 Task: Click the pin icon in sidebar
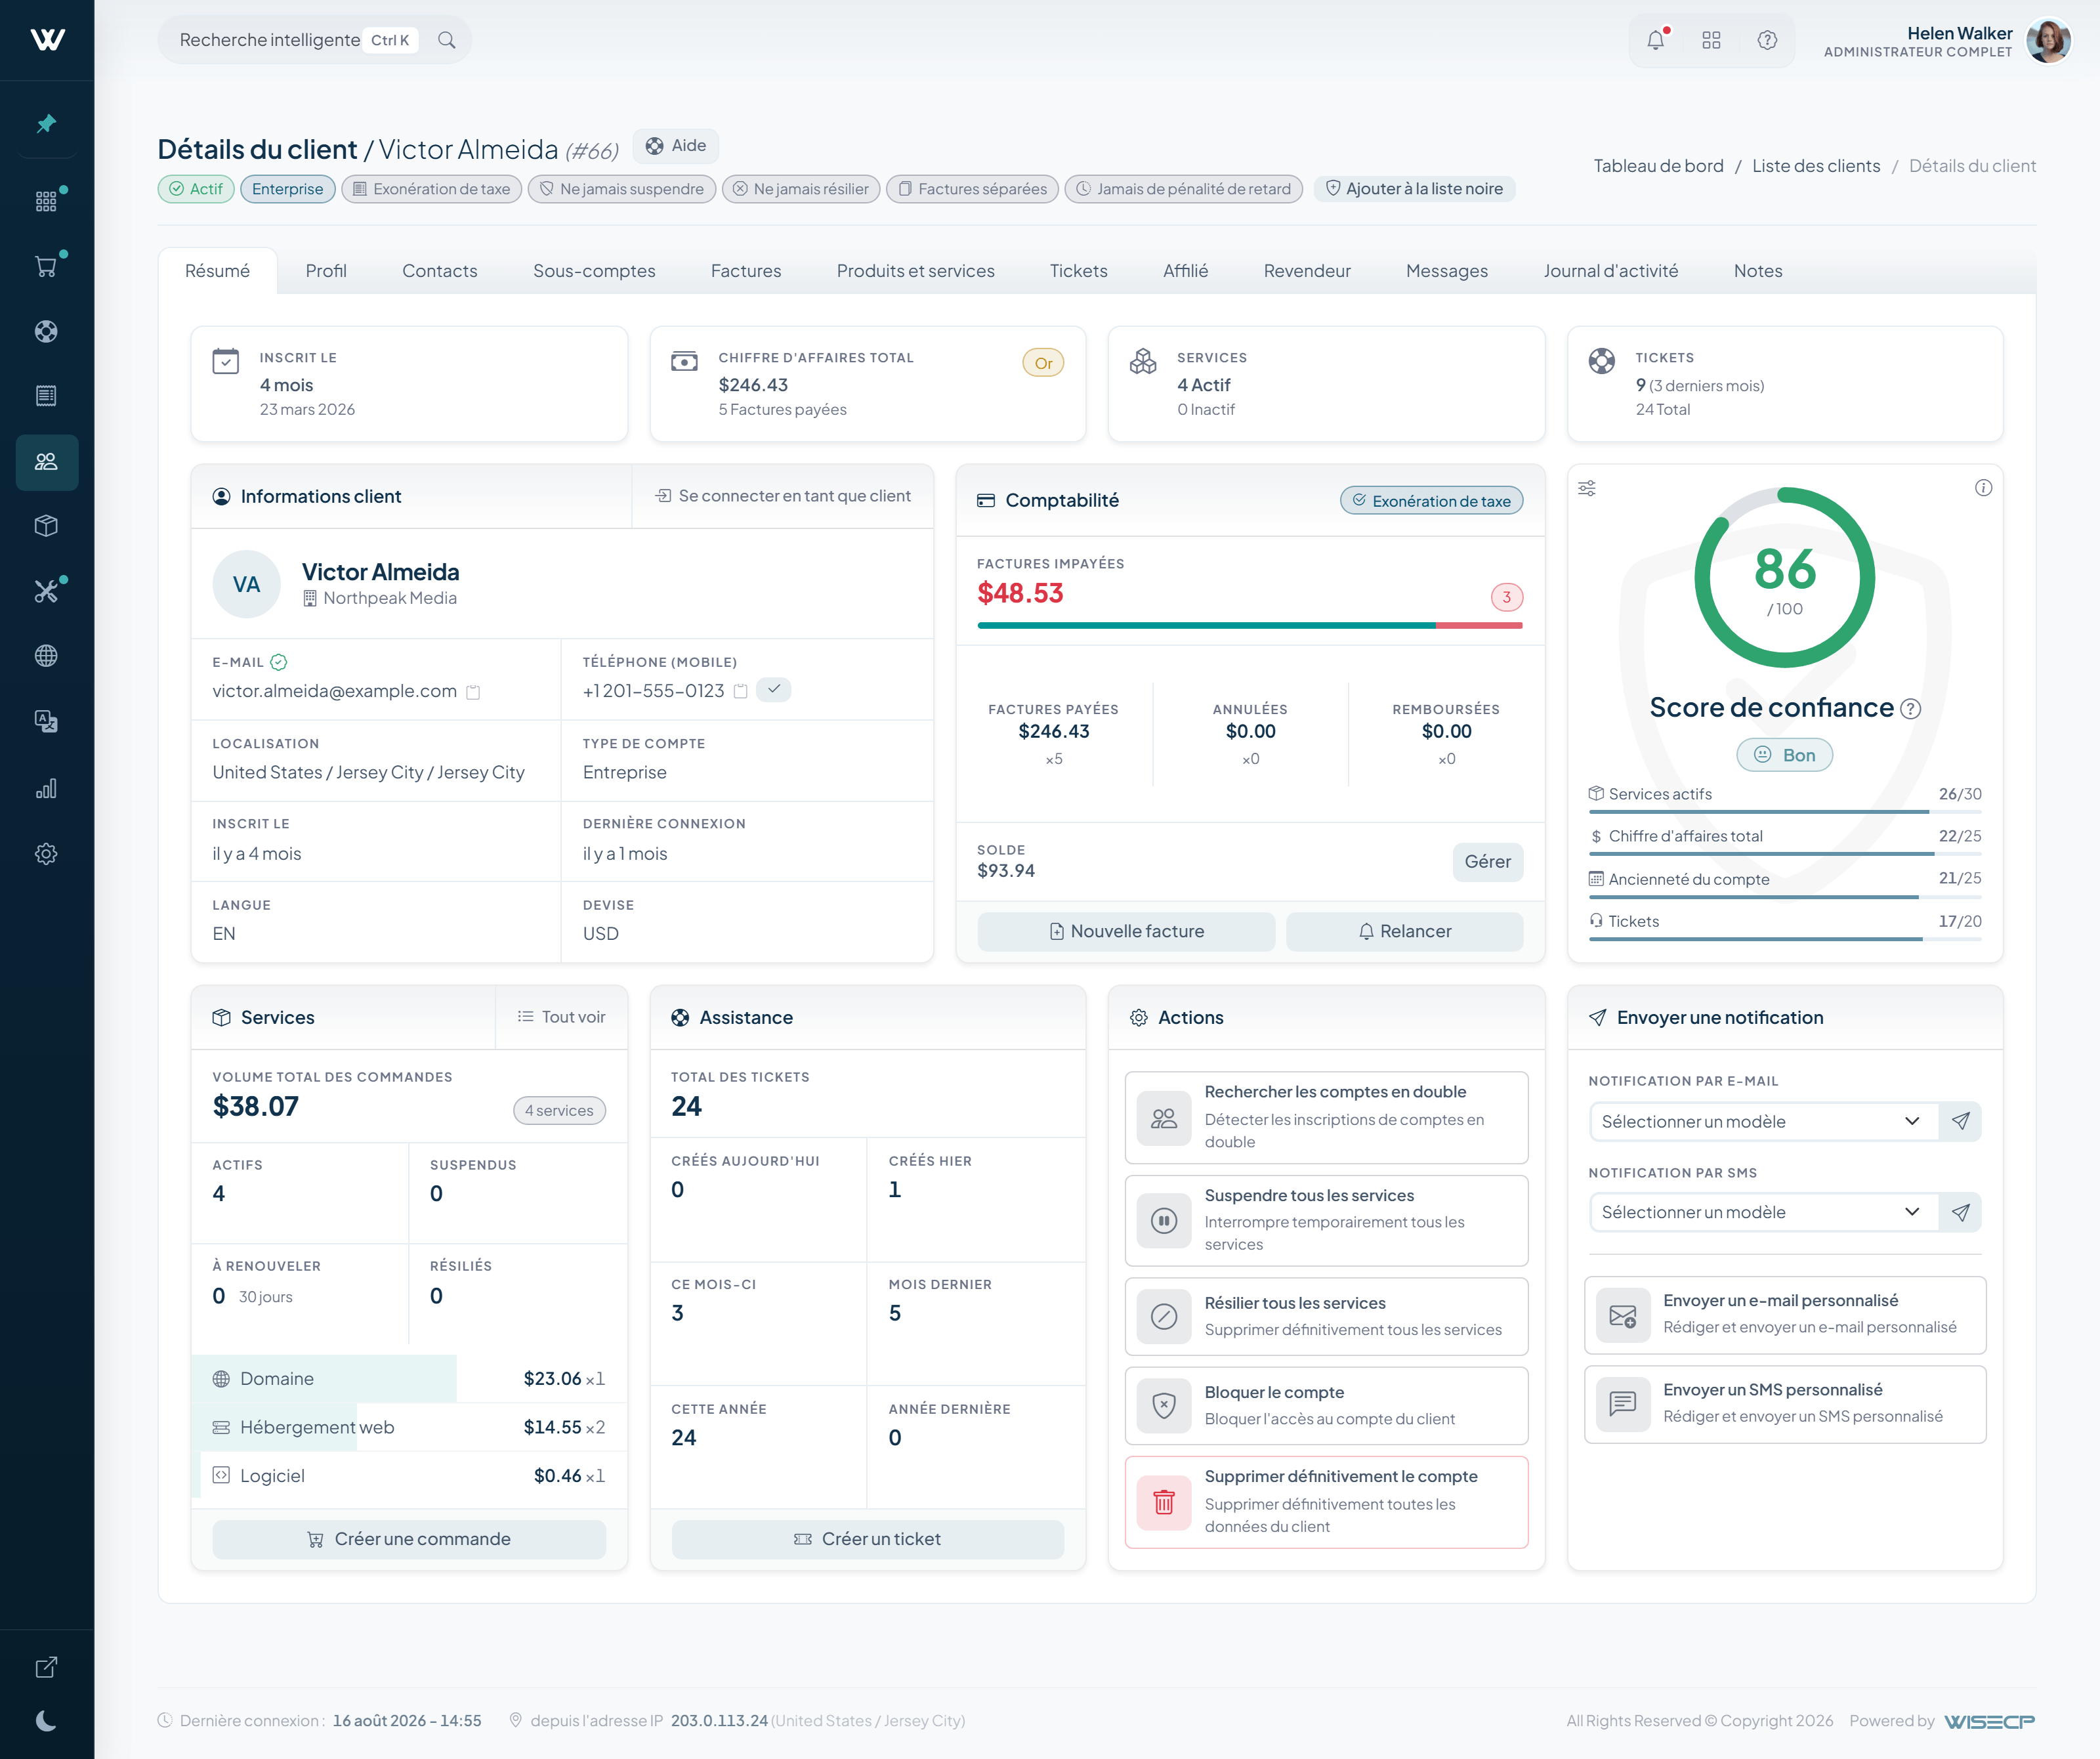click(x=46, y=124)
